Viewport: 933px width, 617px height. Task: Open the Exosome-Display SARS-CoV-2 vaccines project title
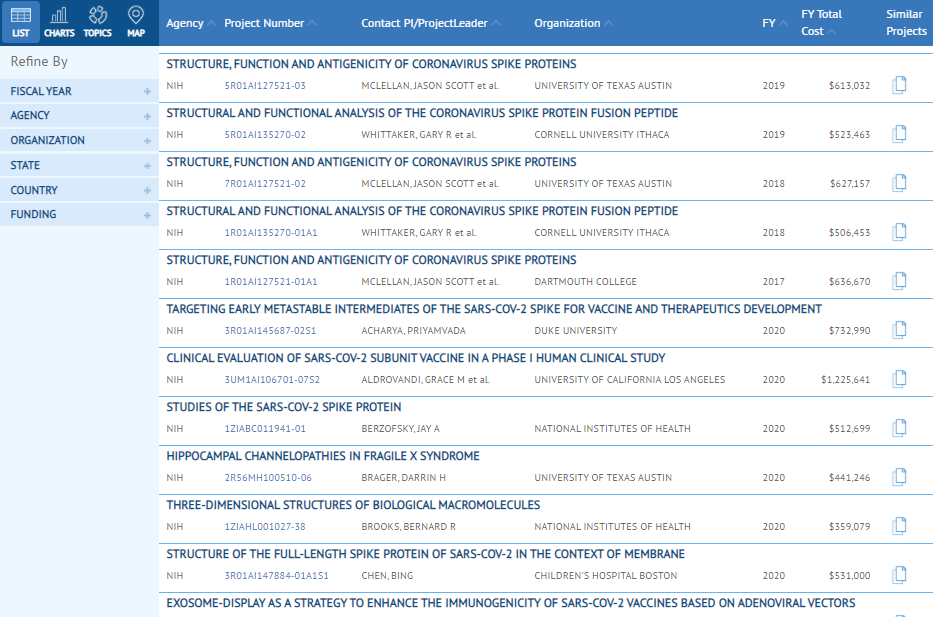tap(511, 603)
